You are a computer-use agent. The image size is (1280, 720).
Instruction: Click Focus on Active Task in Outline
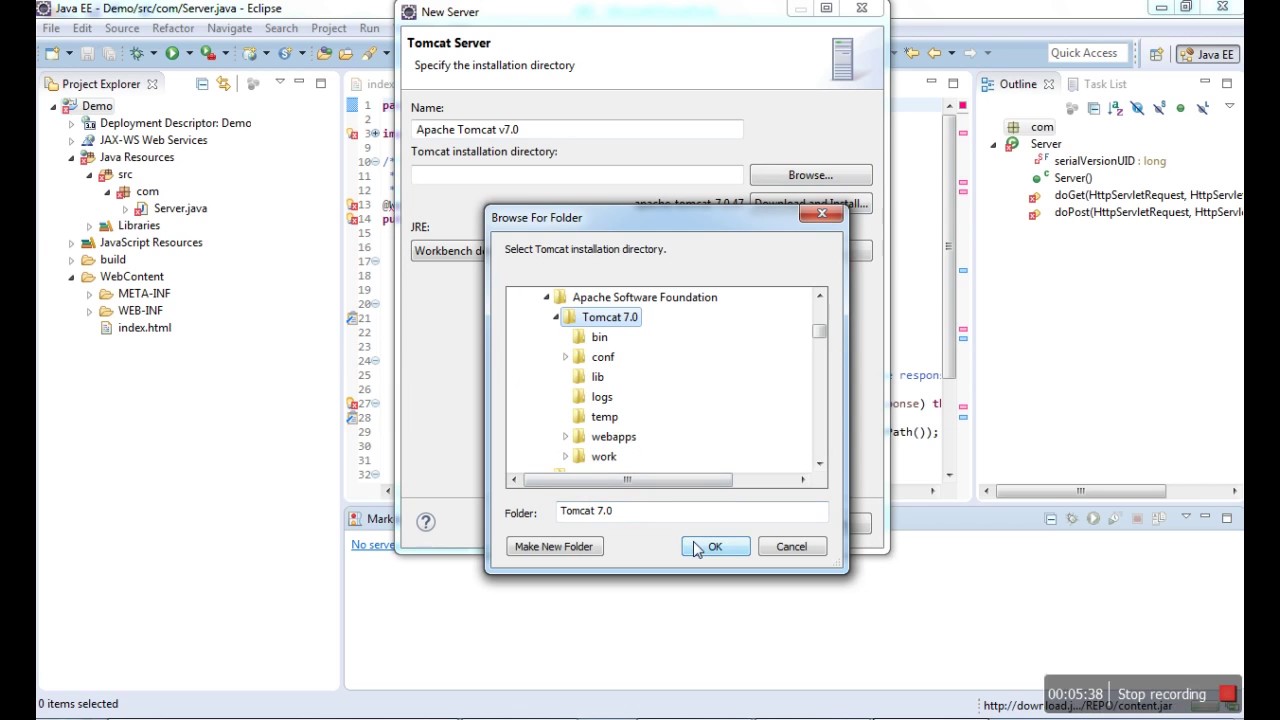click(x=1072, y=108)
